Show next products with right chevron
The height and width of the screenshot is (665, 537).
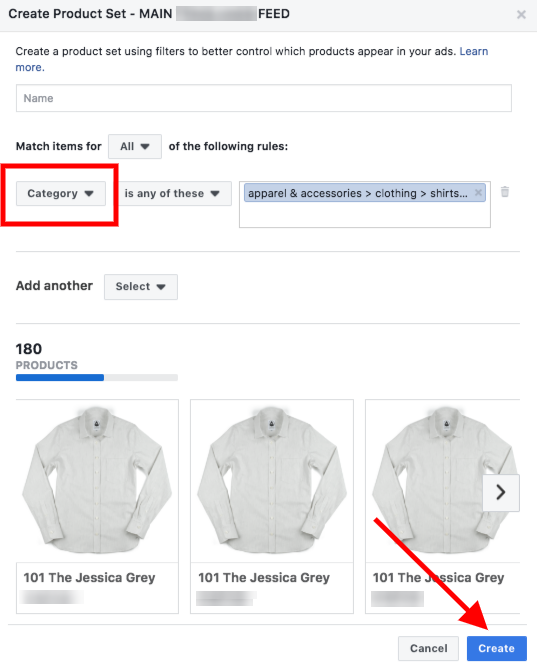click(x=501, y=492)
